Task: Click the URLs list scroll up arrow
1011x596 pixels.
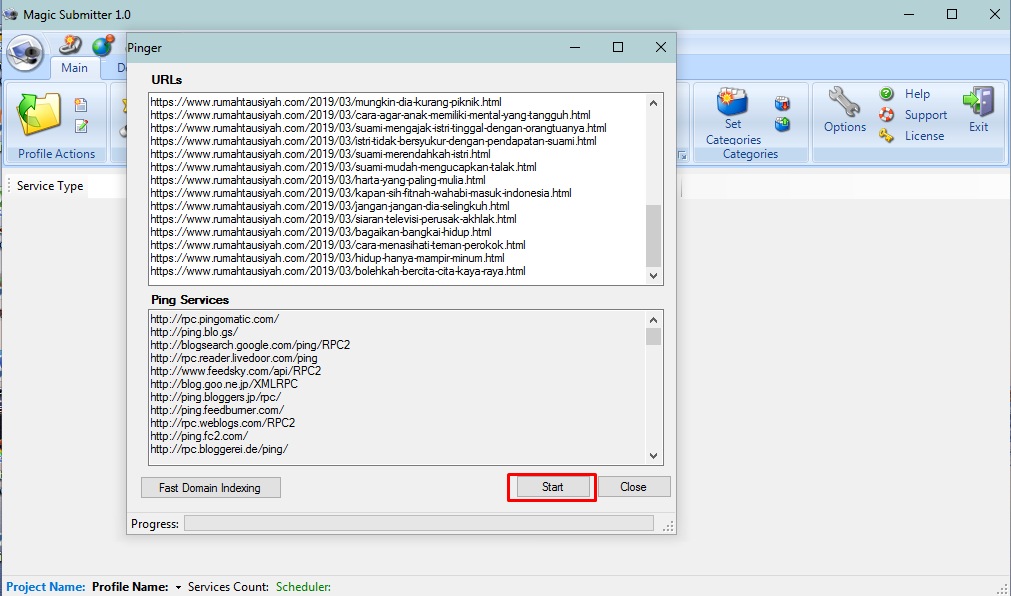Action: click(x=654, y=103)
